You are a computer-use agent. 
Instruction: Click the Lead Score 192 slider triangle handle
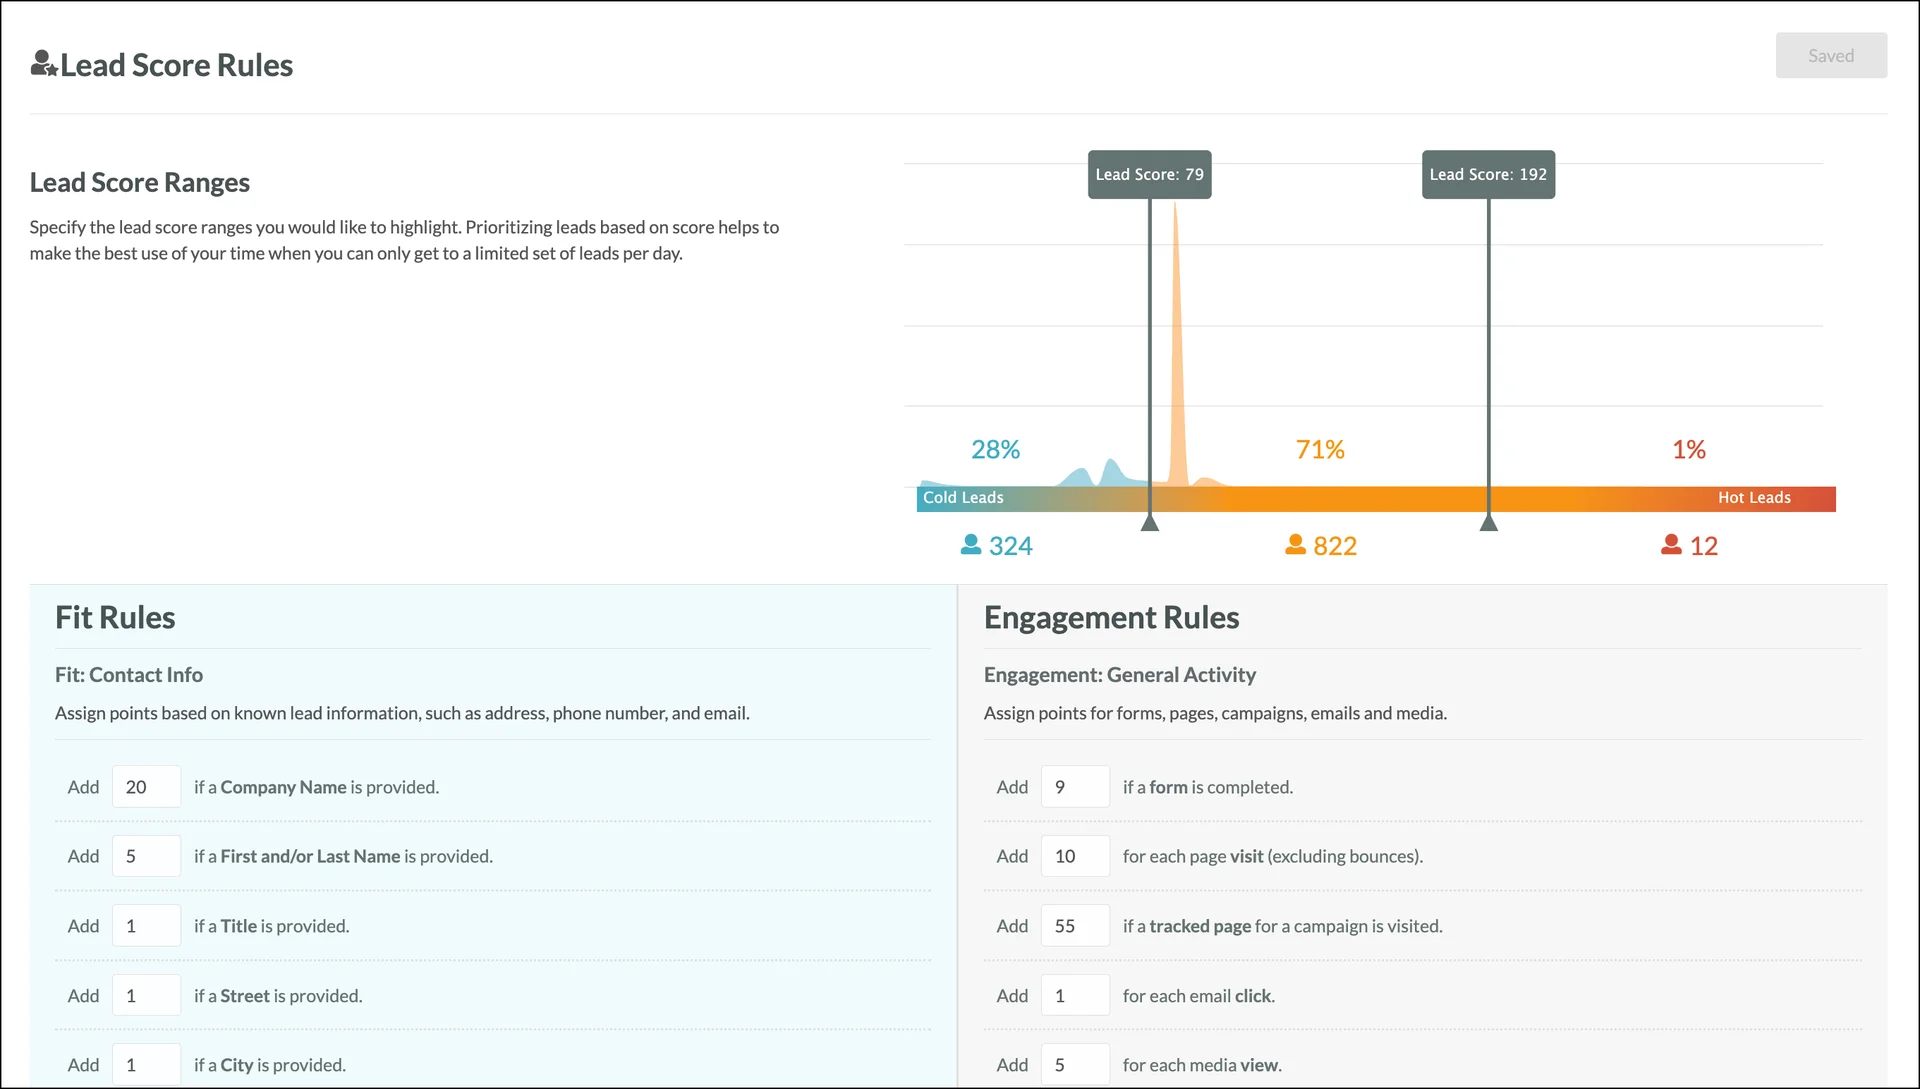click(x=1488, y=522)
